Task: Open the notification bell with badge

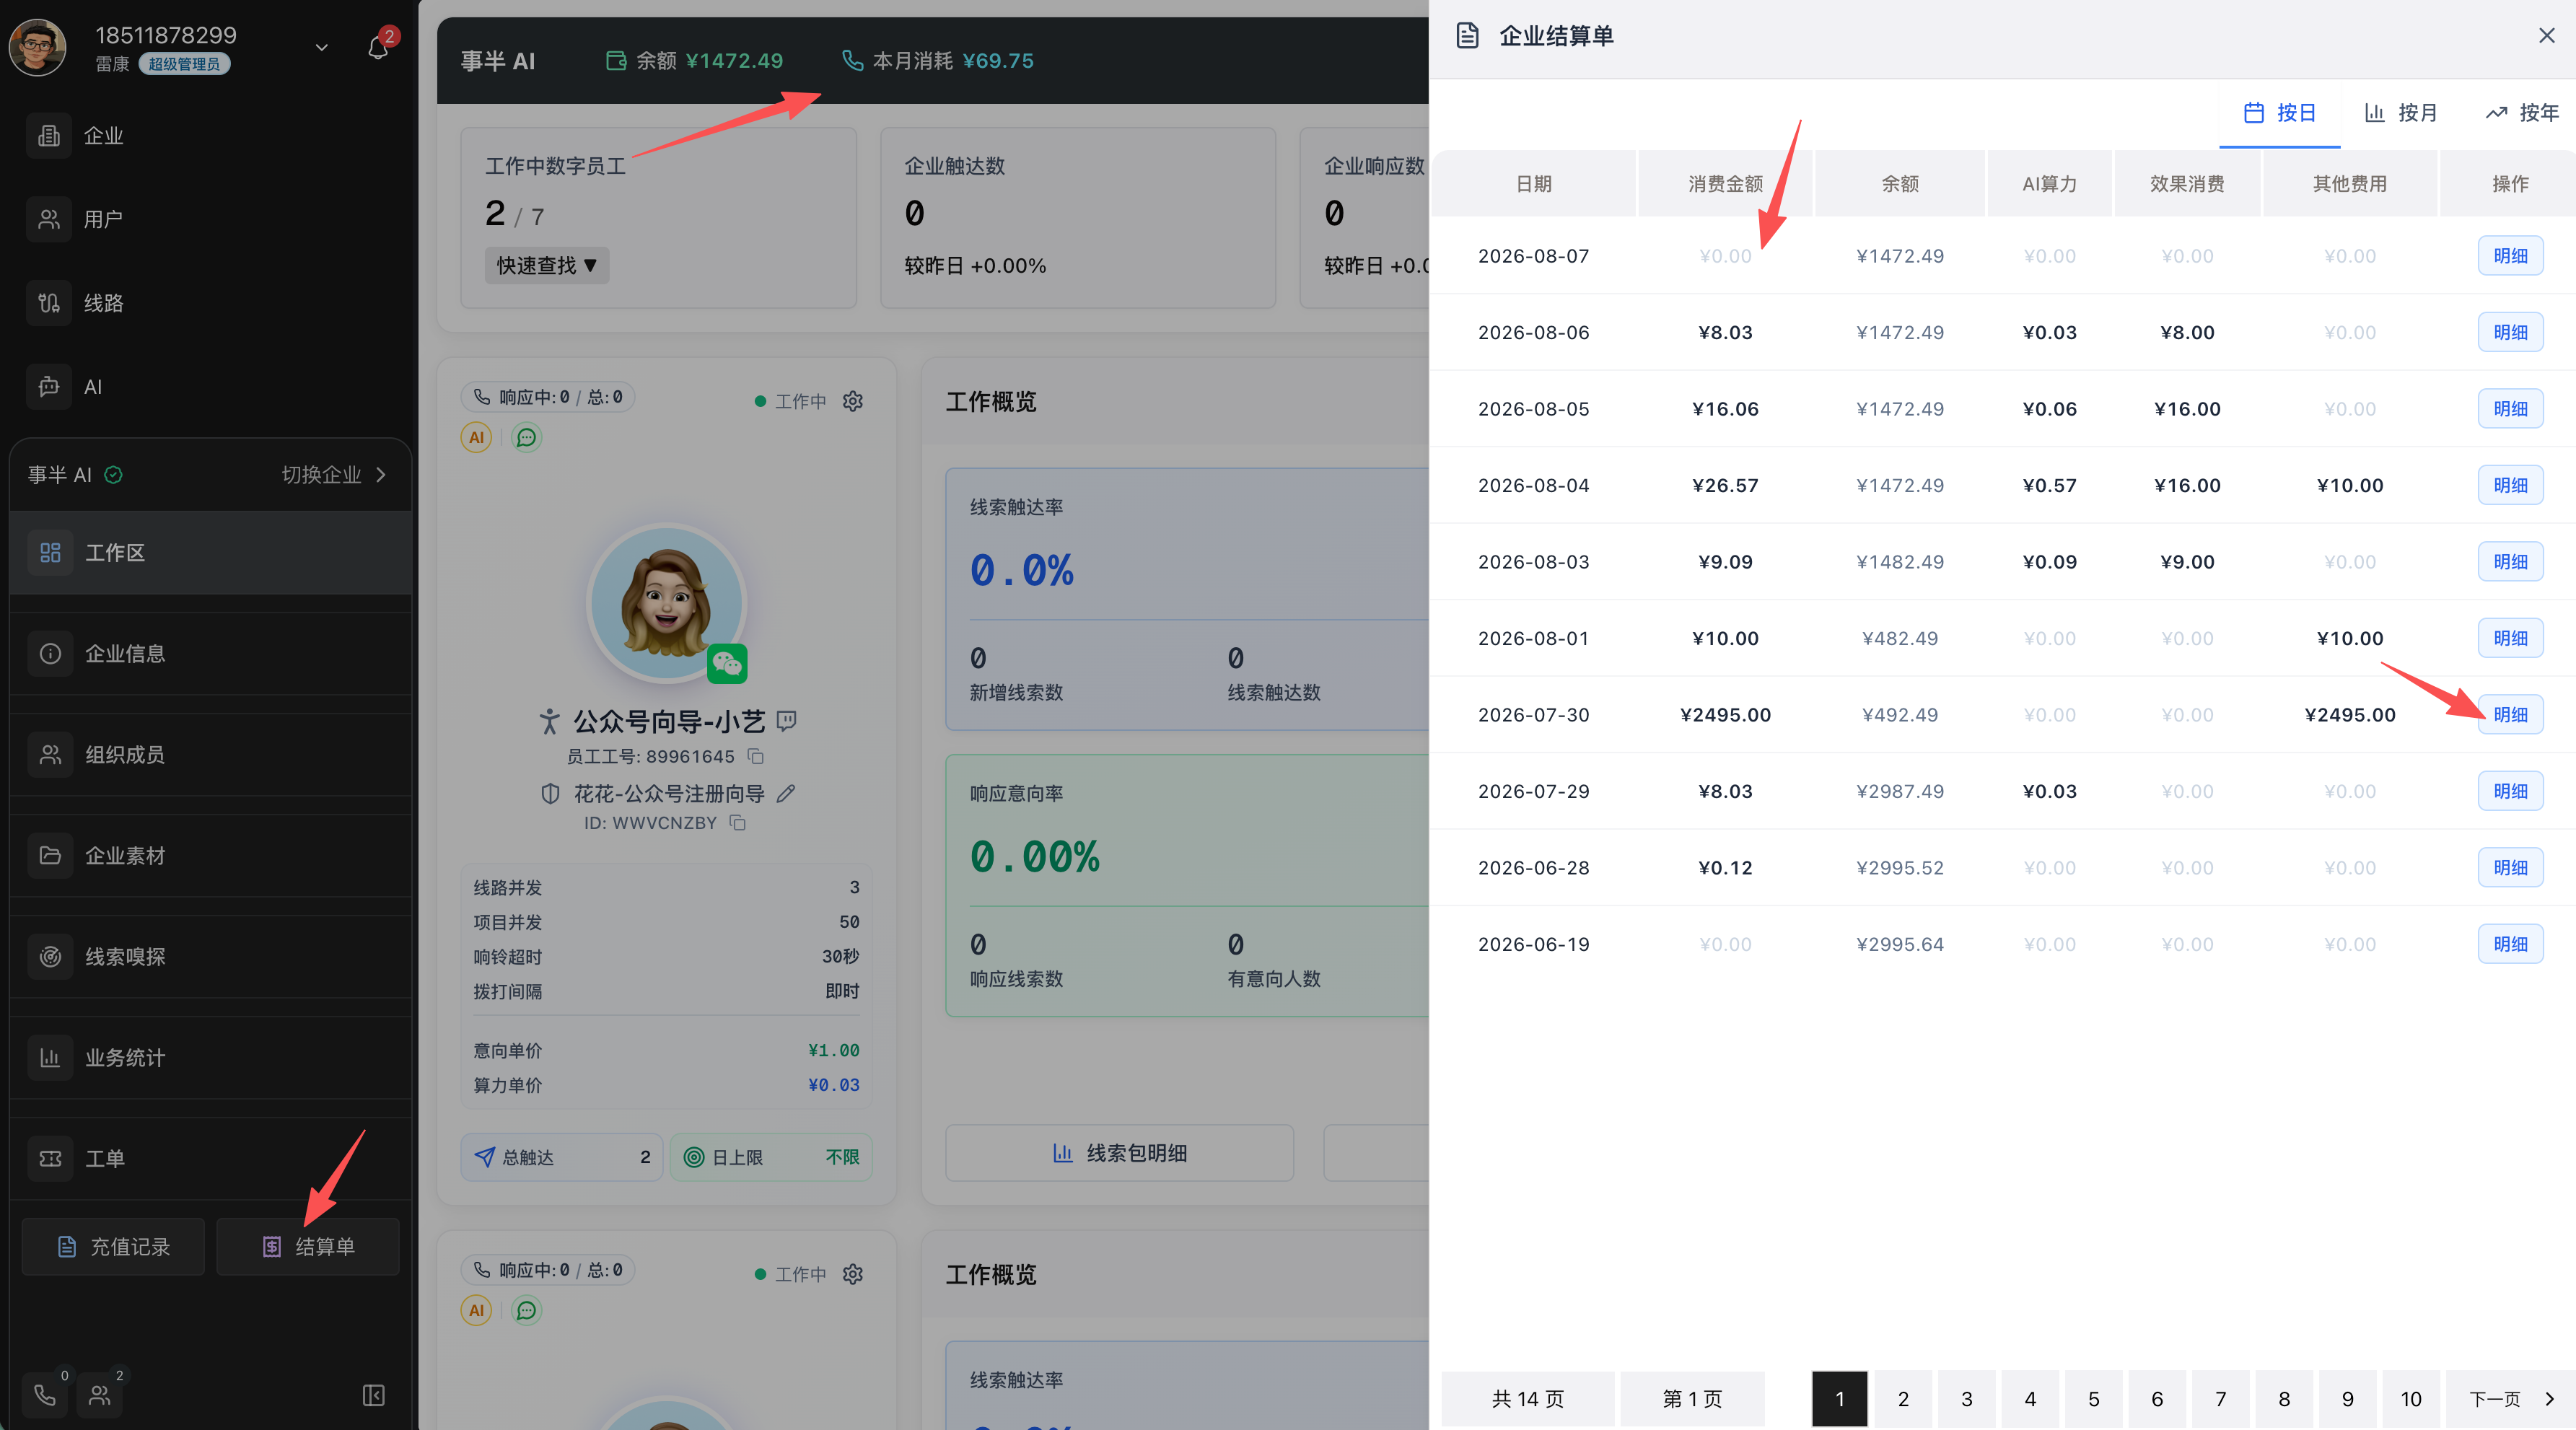Action: pos(379,46)
